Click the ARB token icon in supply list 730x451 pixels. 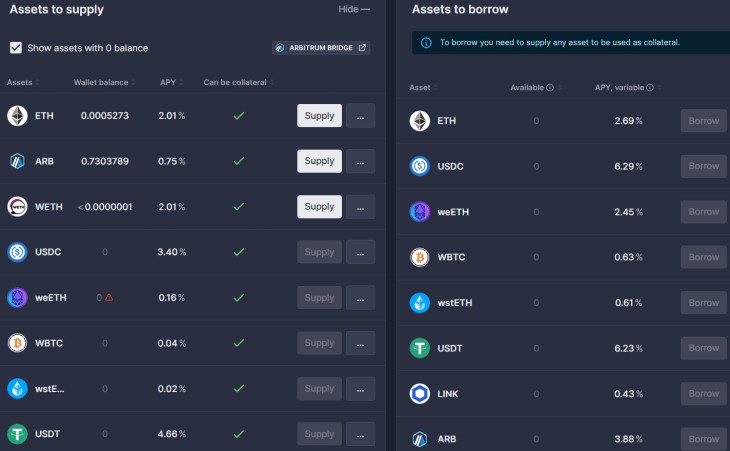point(18,161)
